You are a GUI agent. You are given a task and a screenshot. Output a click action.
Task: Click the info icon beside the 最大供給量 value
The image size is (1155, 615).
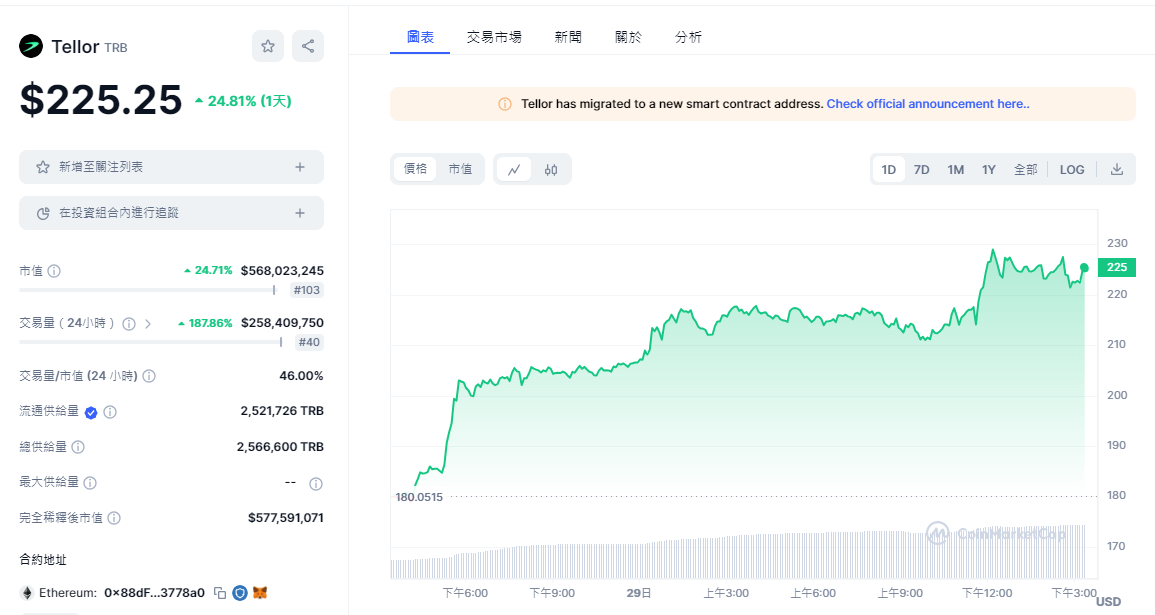[x=315, y=484]
